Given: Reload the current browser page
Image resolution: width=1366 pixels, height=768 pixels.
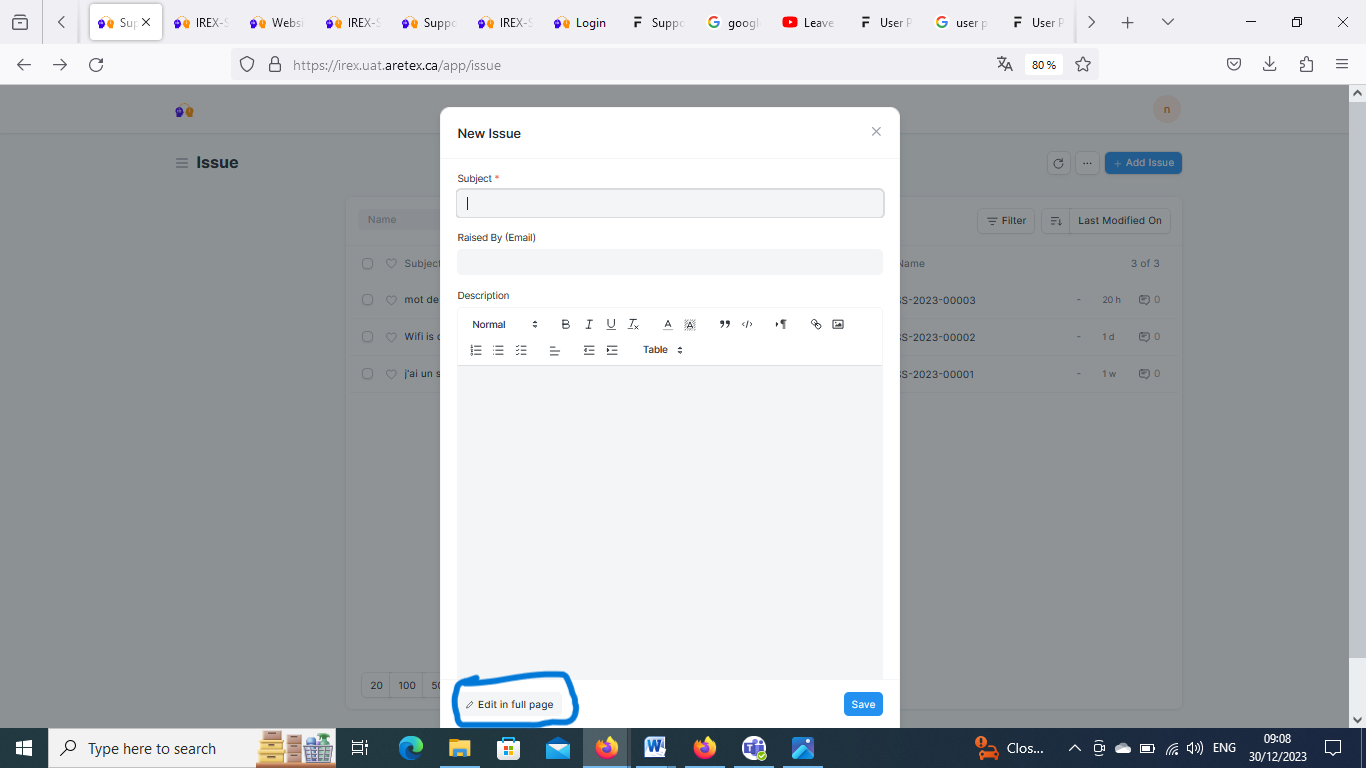Looking at the screenshot, I should 96,64.
